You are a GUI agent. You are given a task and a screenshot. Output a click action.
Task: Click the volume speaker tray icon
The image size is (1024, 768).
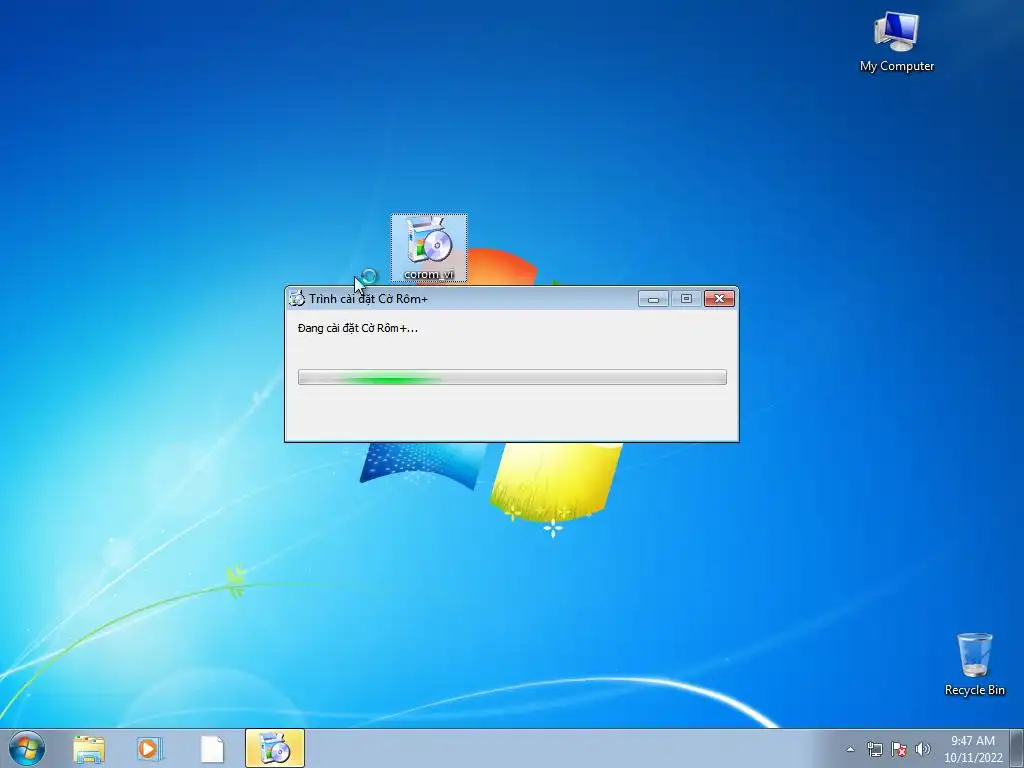click(923, 749)
